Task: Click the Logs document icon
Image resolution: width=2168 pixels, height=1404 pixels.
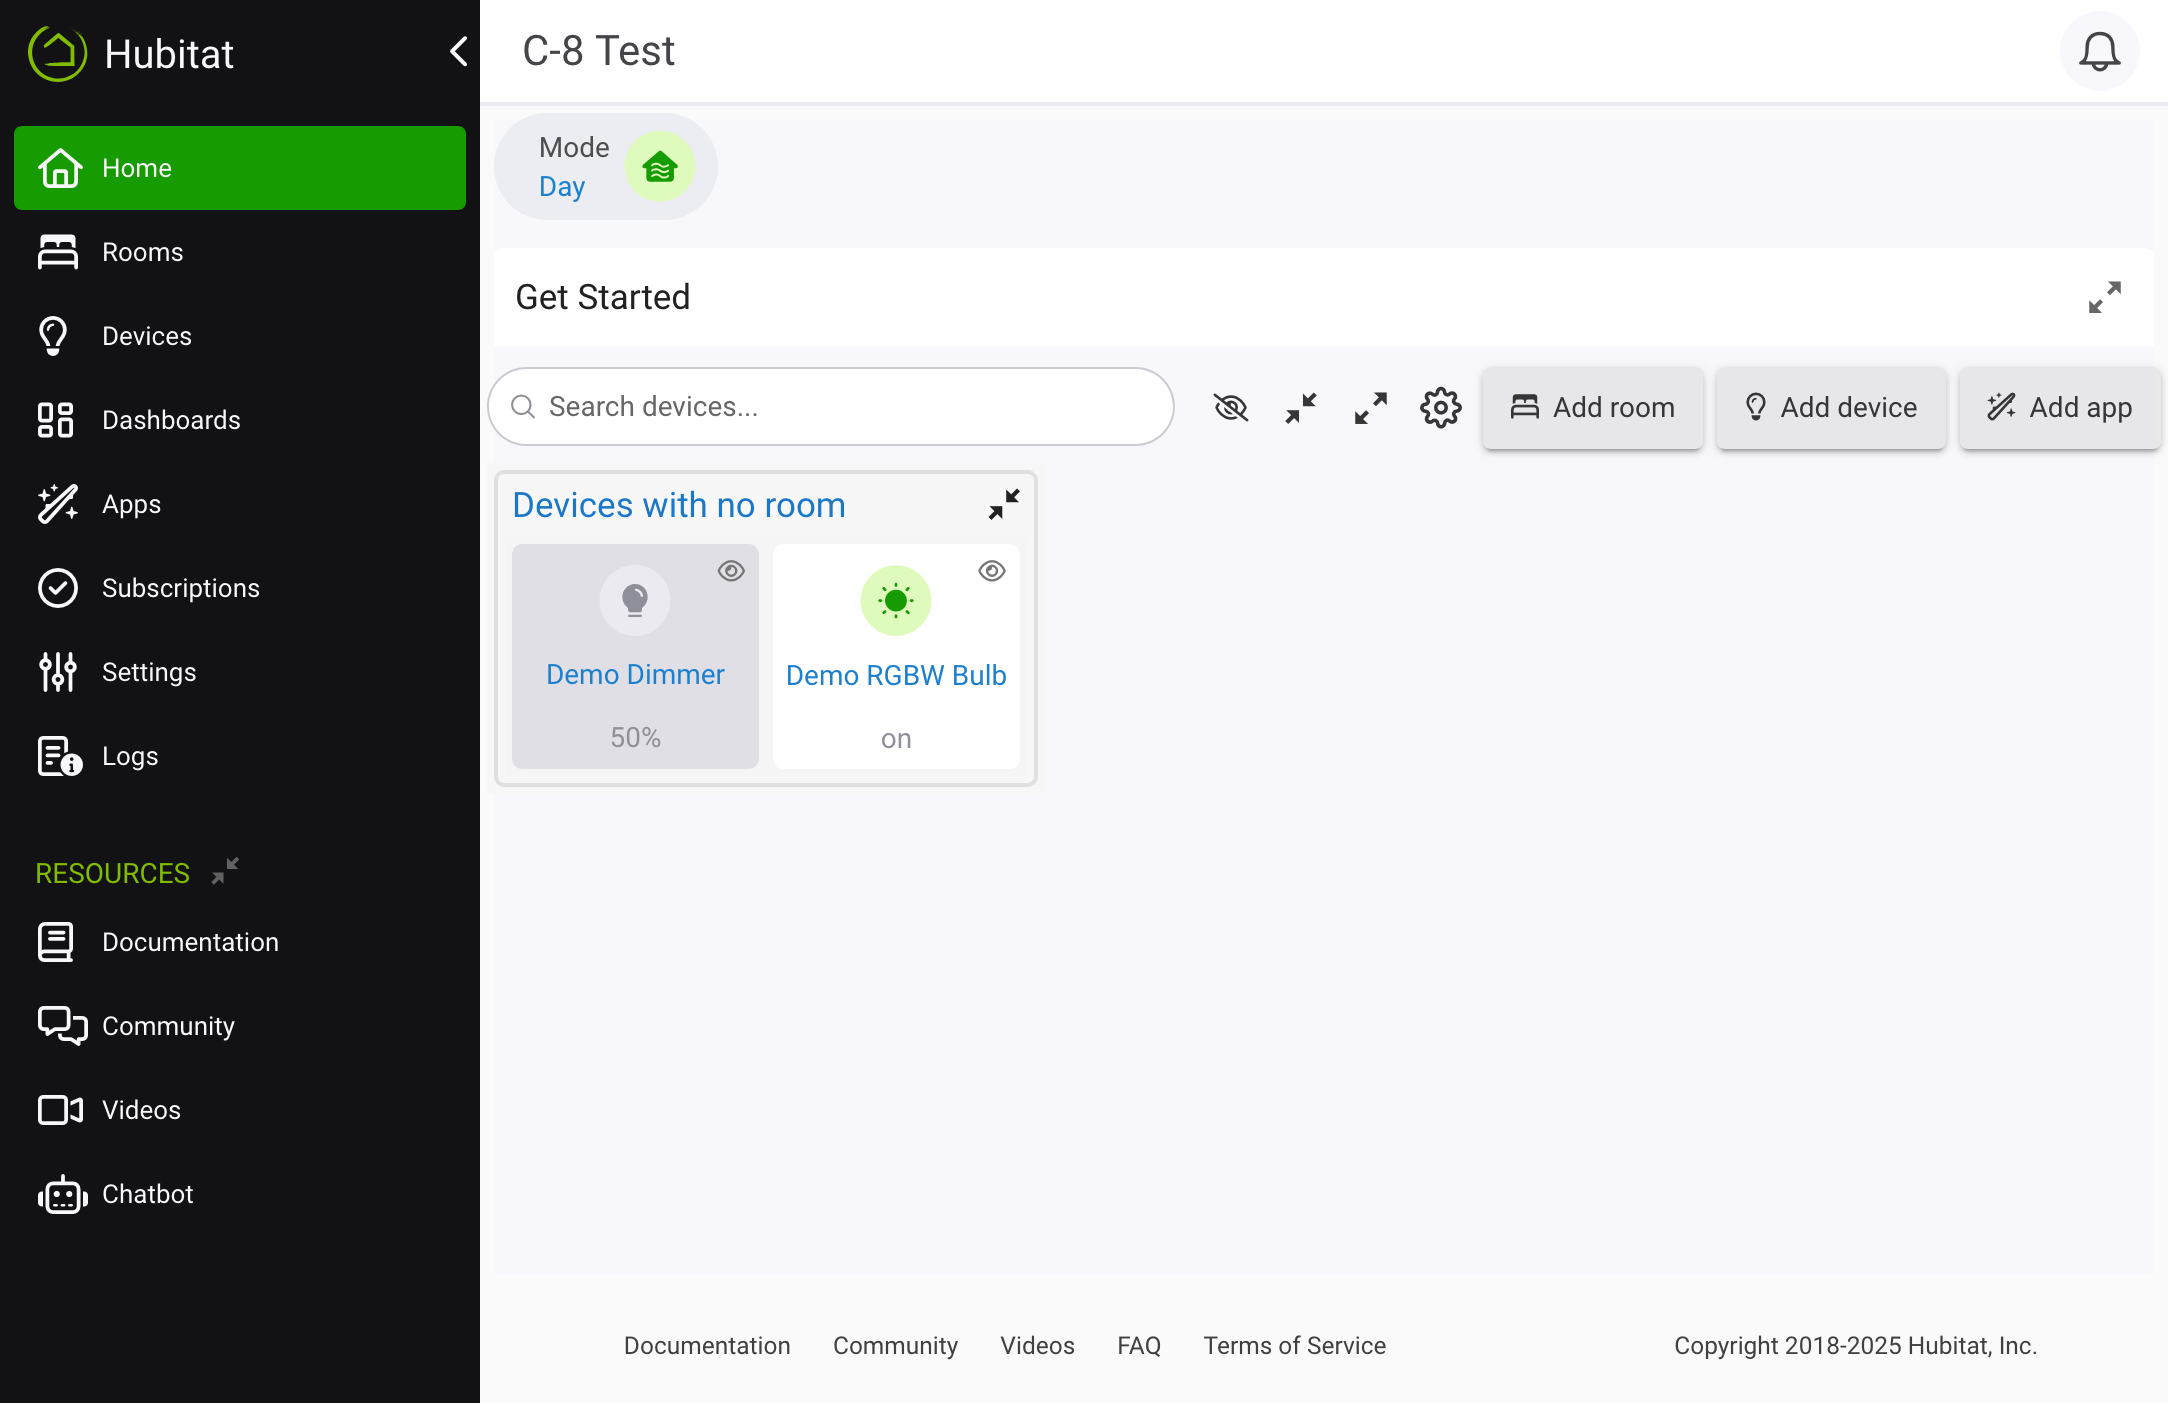Action: coord(59,756)
